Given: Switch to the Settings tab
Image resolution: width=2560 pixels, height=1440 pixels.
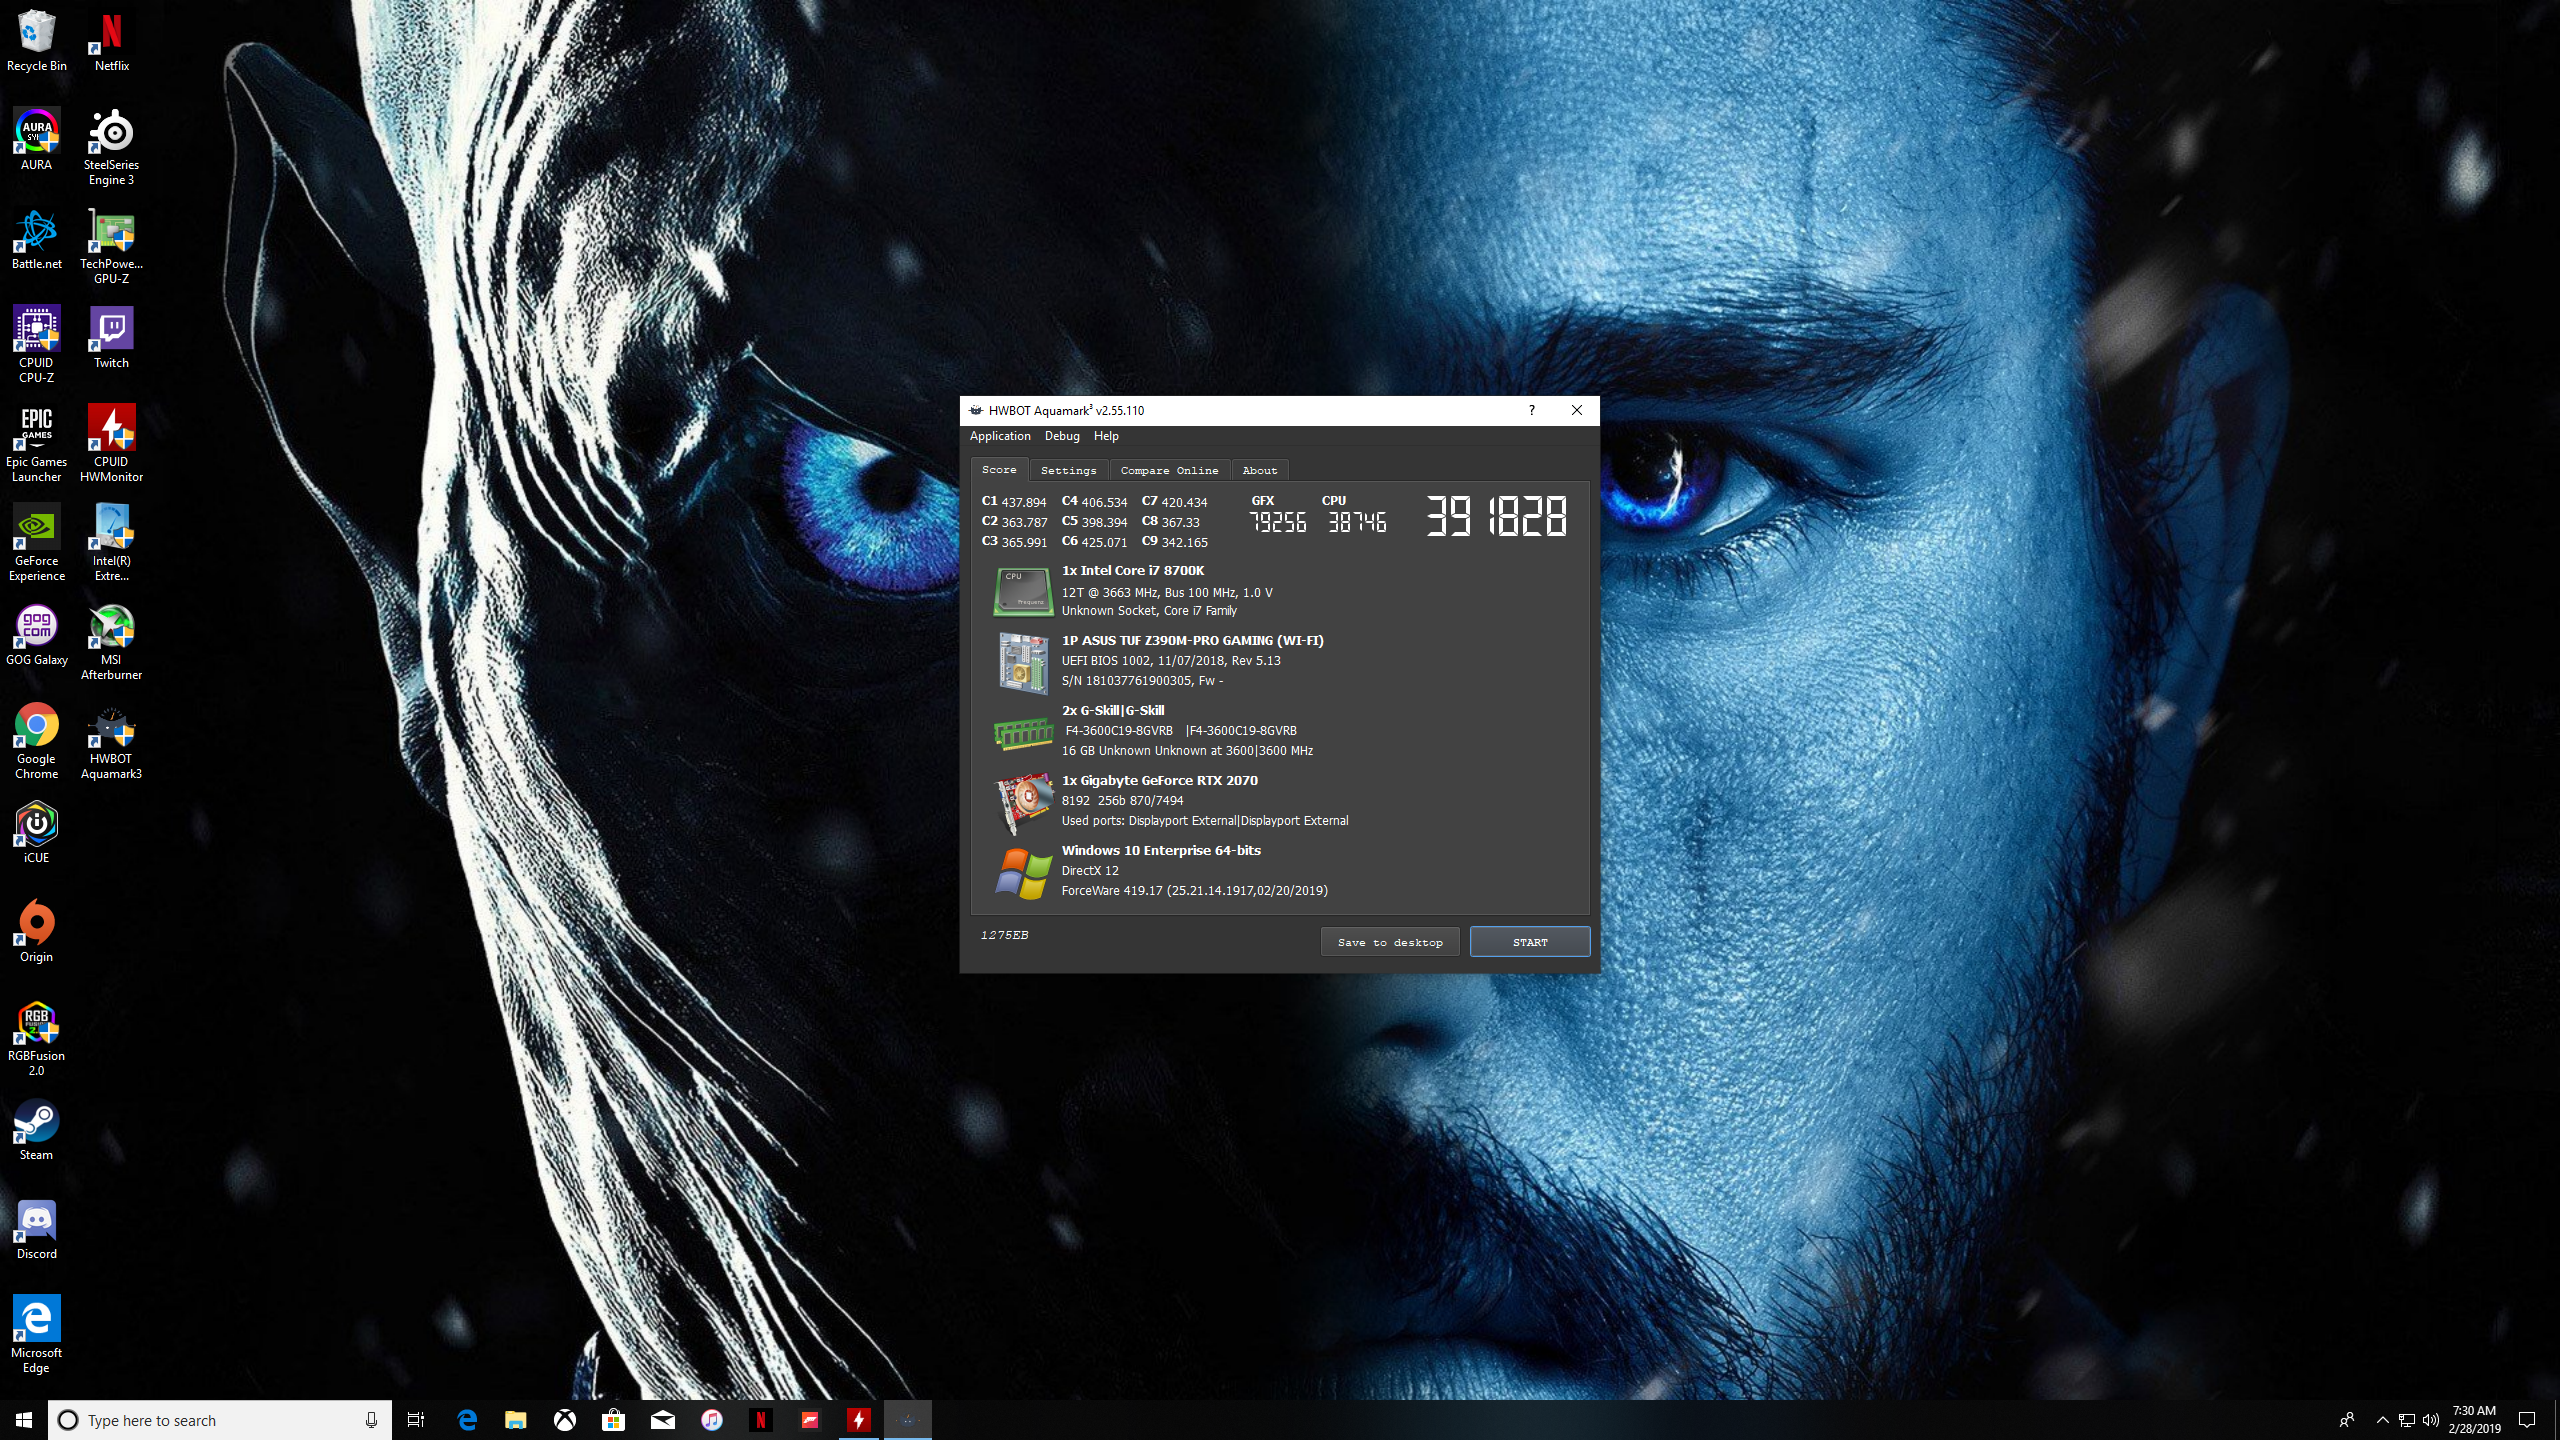Looking at the screenshot, I should [x=1068, y=470].
